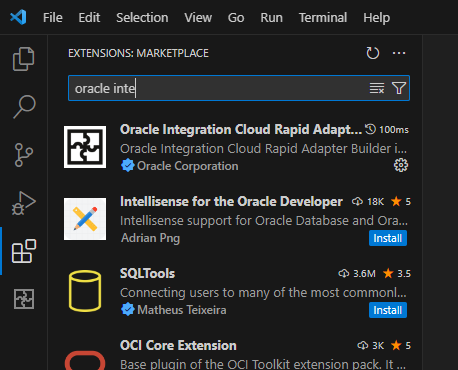Open manage gear for Oracle Integration Cloud extension
The image size is (458, 370).
(x=401, y=165)
